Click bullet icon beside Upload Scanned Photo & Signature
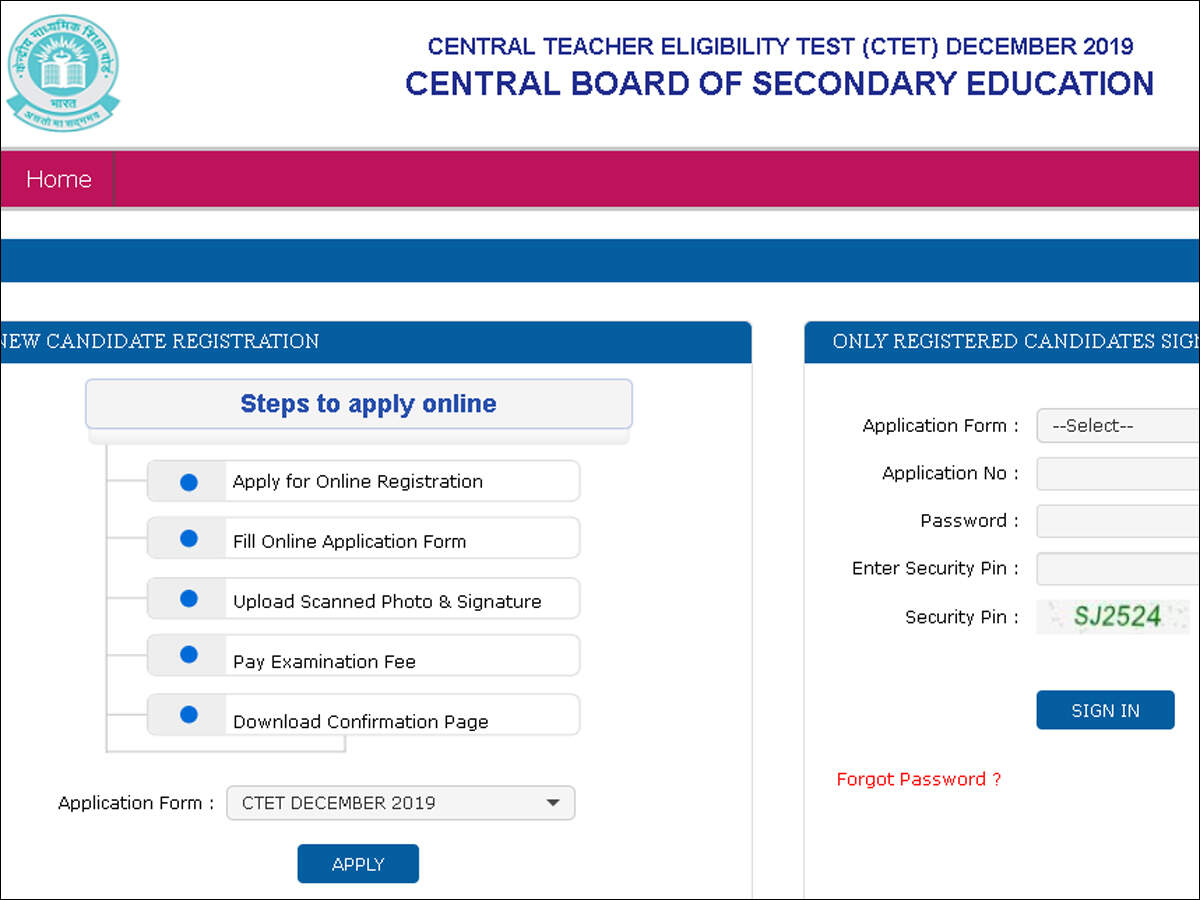This screenshot has width=1200, height=900. [x=189, y=599]
